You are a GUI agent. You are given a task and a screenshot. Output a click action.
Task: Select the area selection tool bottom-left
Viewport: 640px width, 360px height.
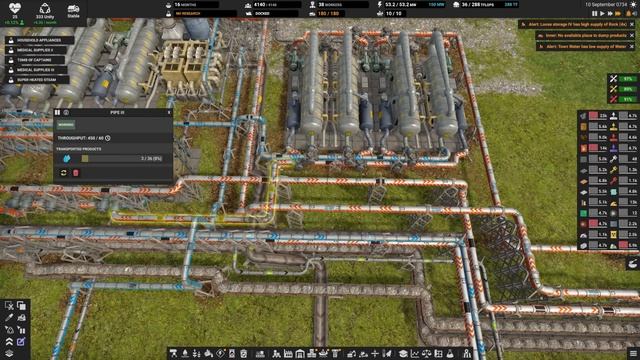pyautogui.click(x=9, y=305)
